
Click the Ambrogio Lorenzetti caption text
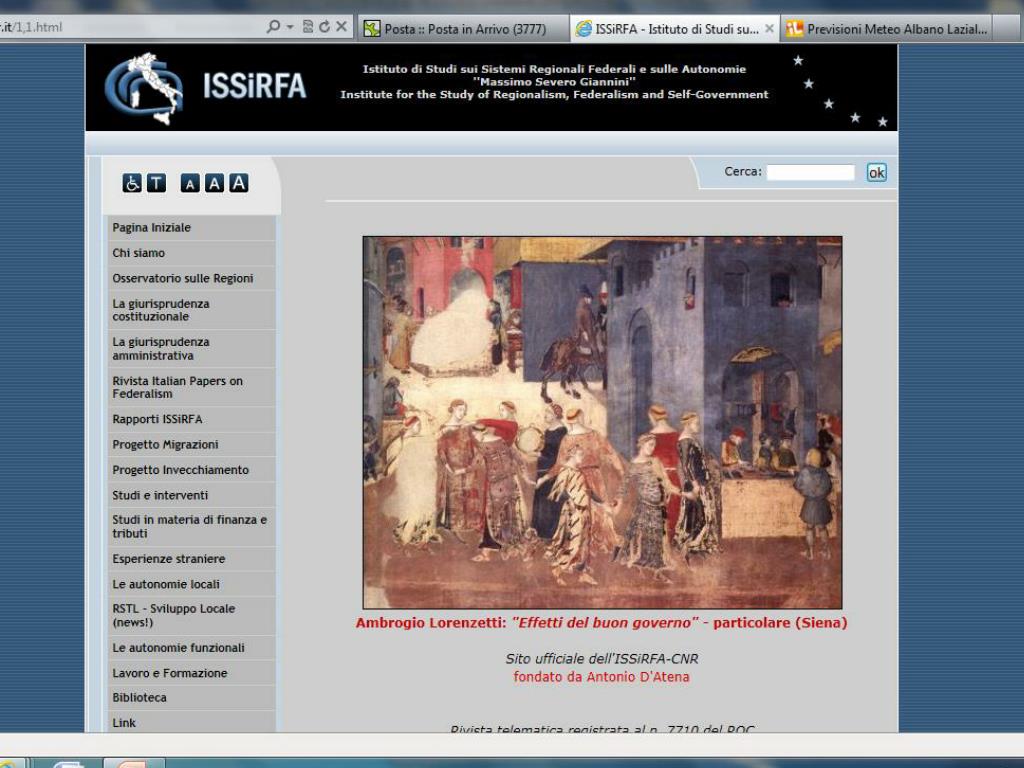pos(601,623)
